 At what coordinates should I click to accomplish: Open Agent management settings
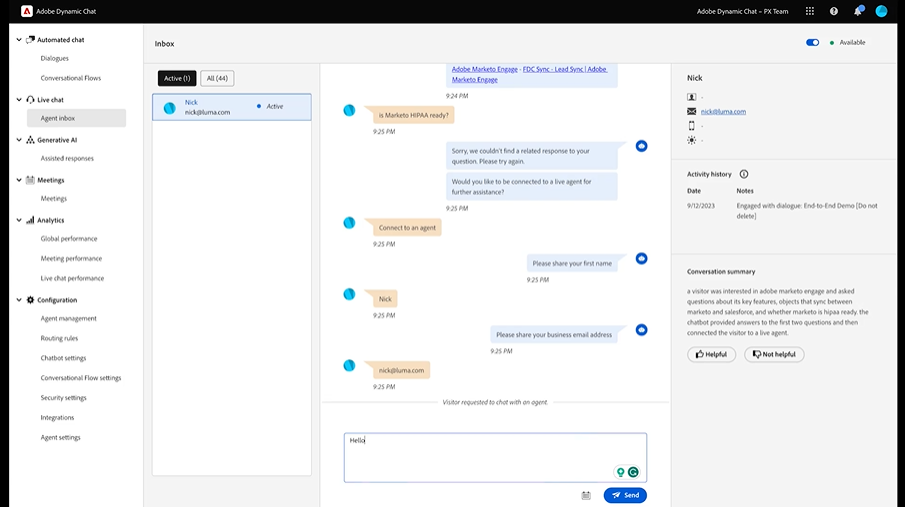coord(68,319)
